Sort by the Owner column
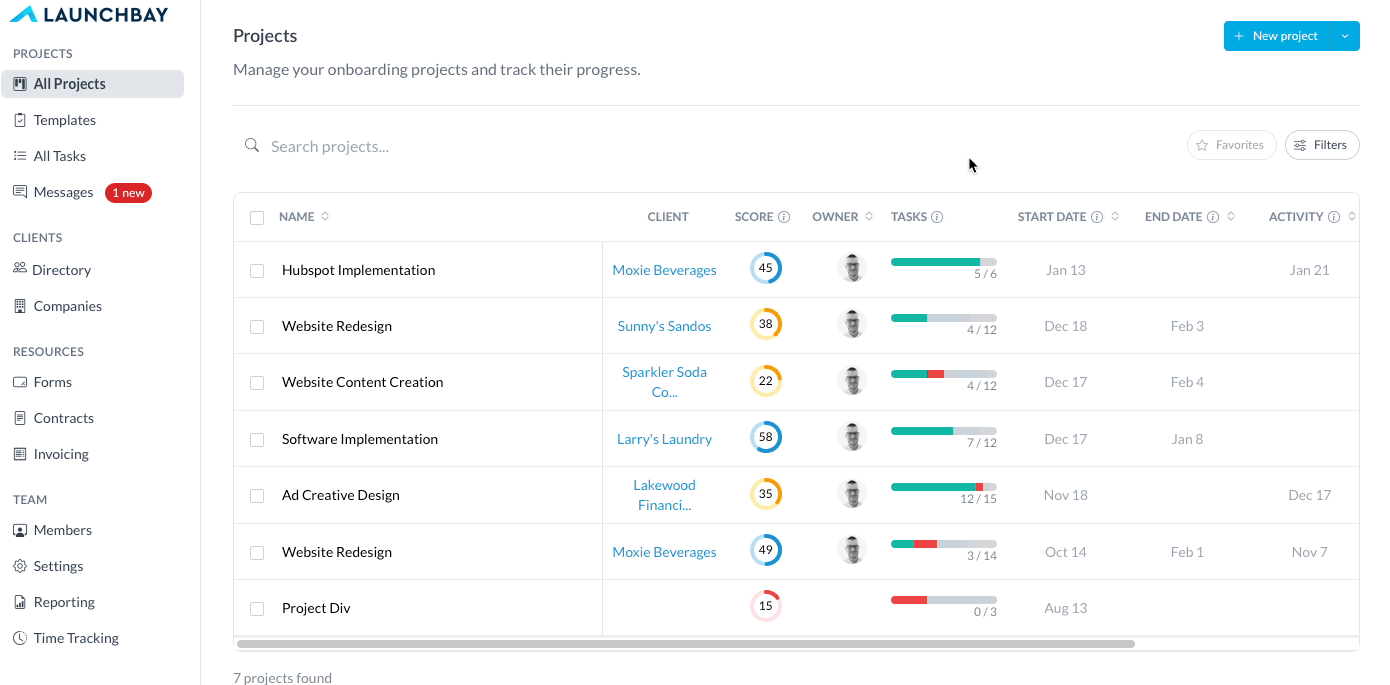The height and width of the screenshot is (685, 1390). point(869,217)
